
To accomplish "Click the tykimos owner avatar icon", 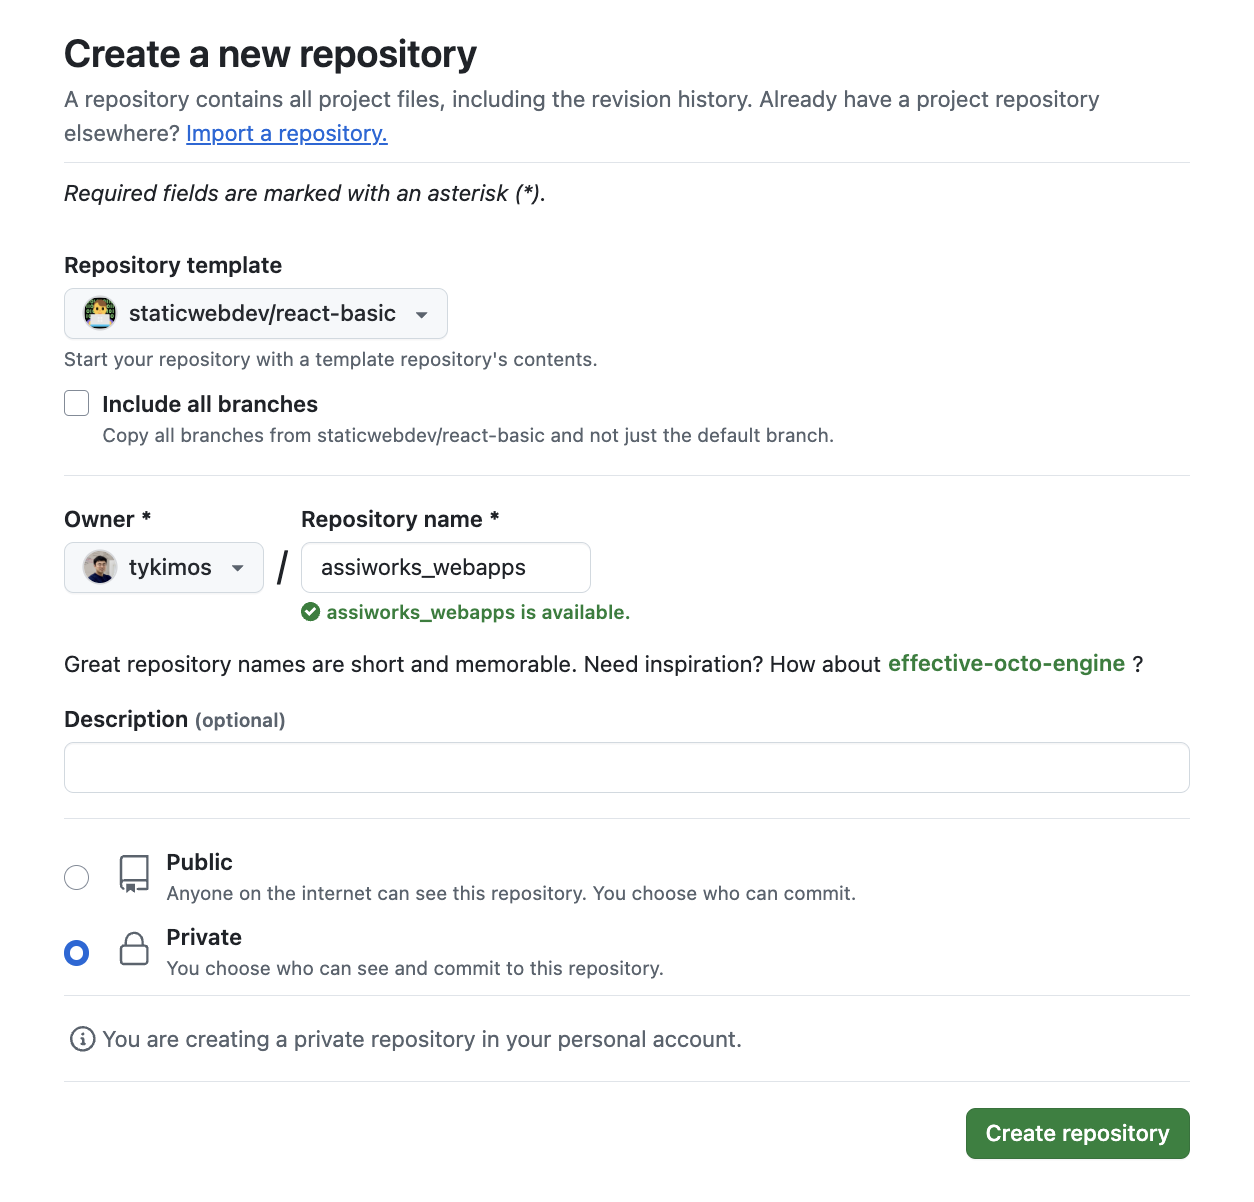I will point(100,568).
